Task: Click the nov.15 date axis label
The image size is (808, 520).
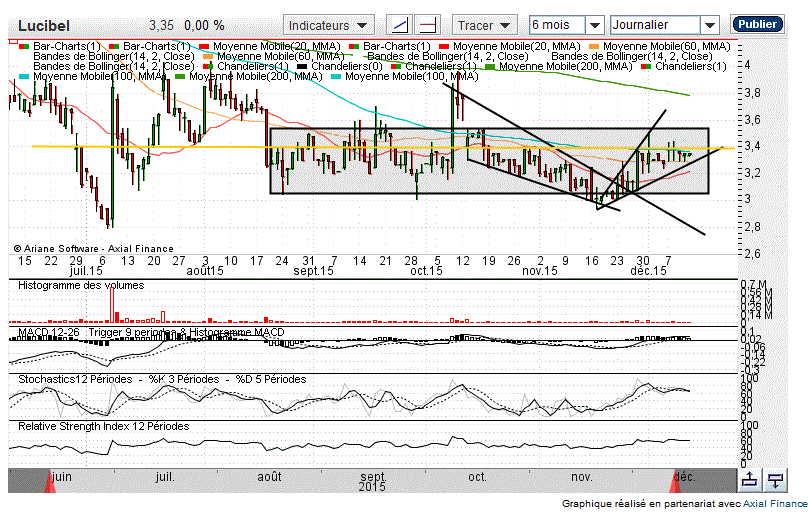Action: (540, 271)
